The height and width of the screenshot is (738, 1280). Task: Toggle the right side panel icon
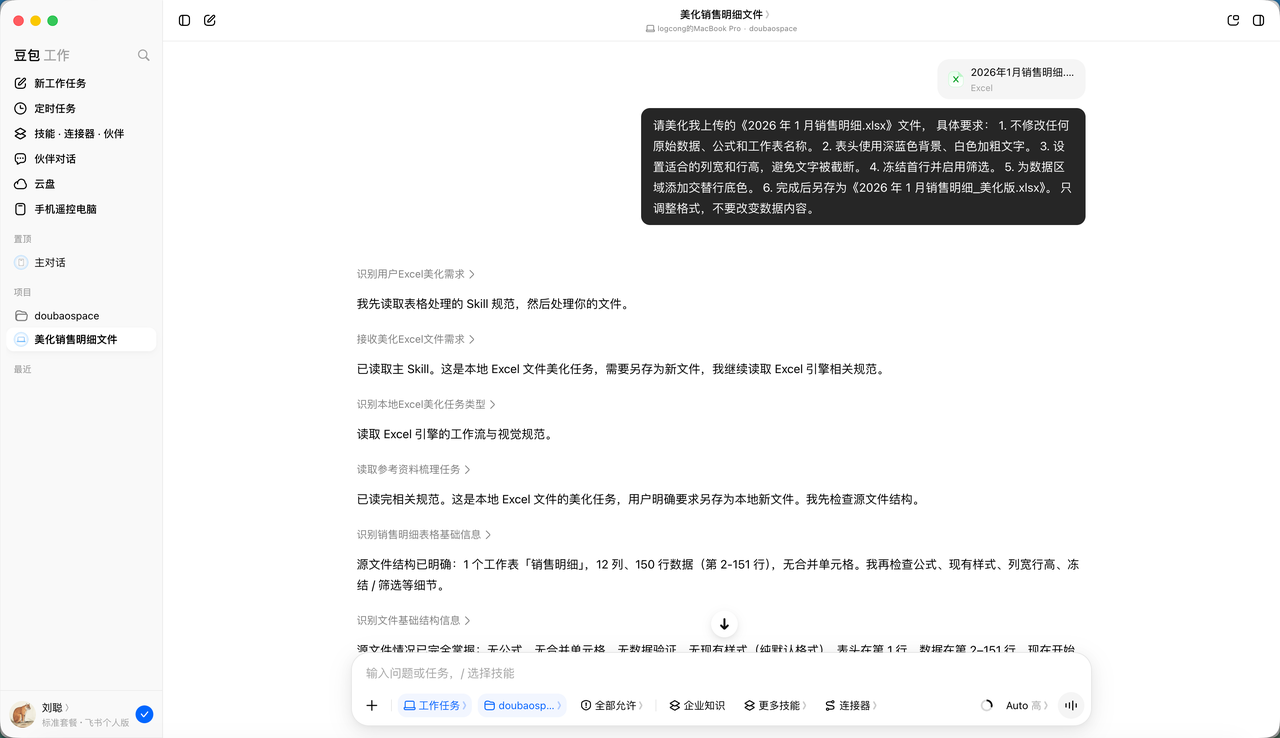1259,20
